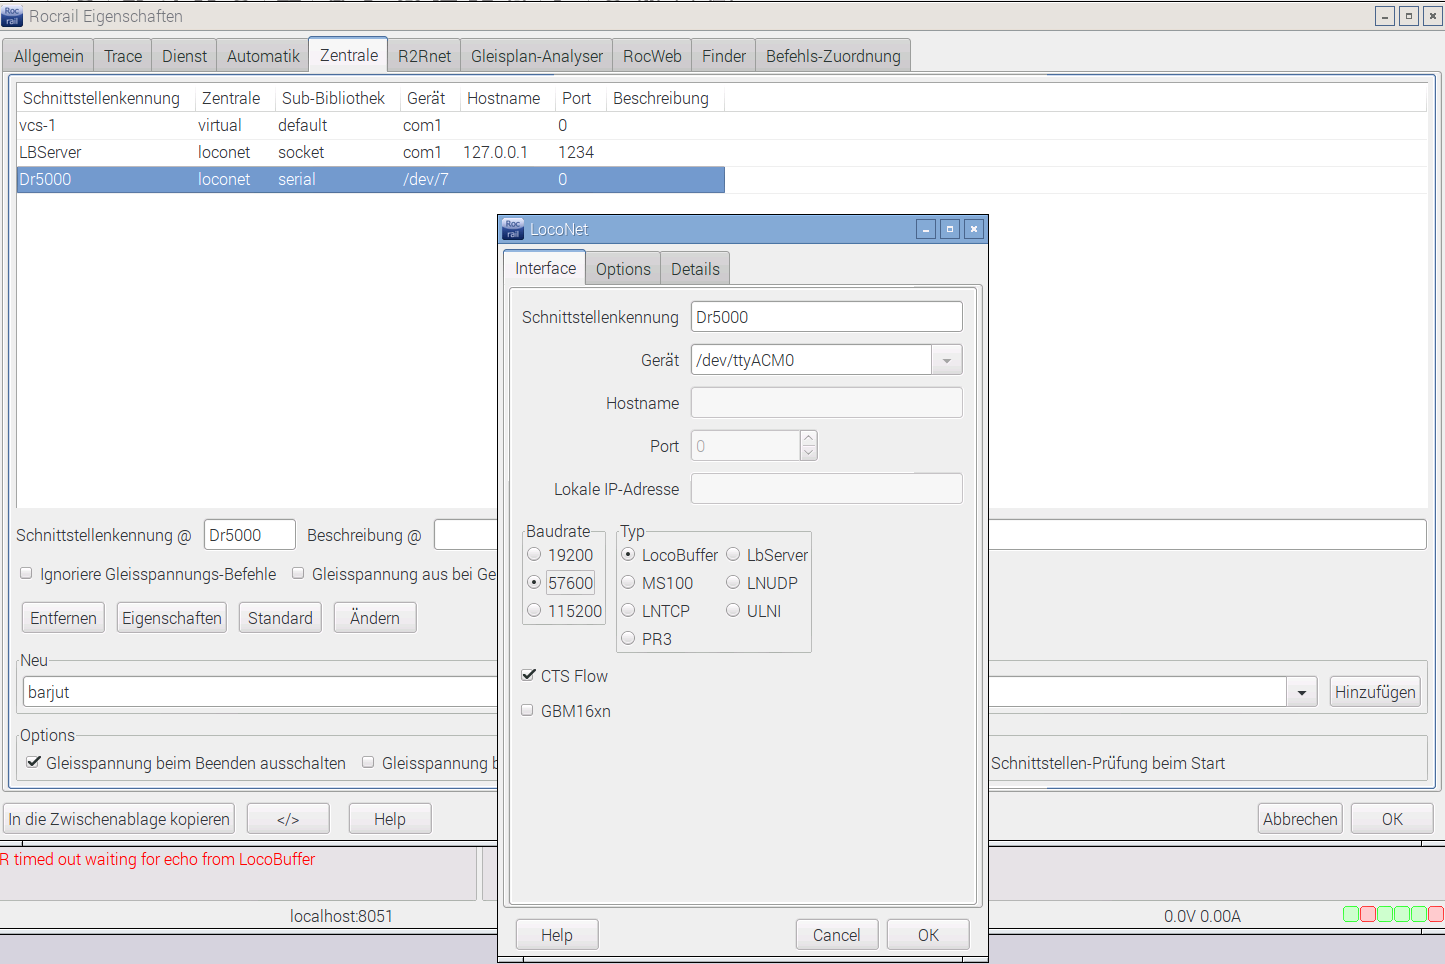The height and width of the screenshot is (964, 1445).
Task: Click the Rocrail icon in LocoNet dialog title
Action: coord(513,229)
